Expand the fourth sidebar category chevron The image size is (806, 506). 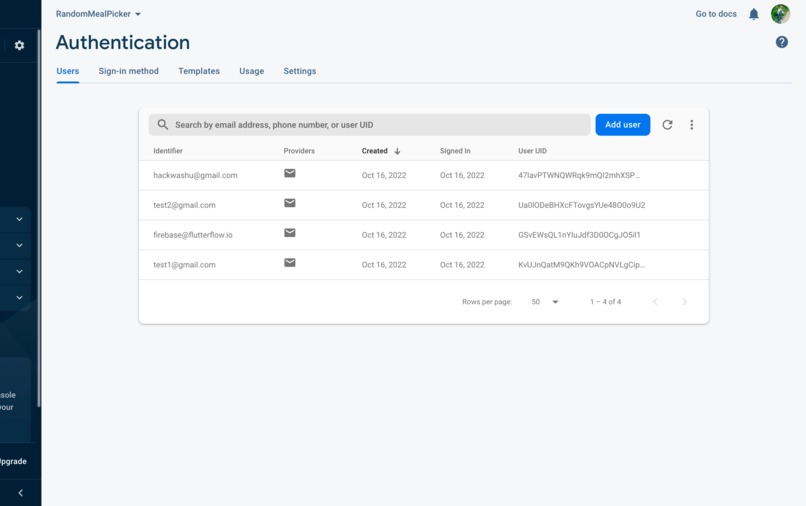19,297
